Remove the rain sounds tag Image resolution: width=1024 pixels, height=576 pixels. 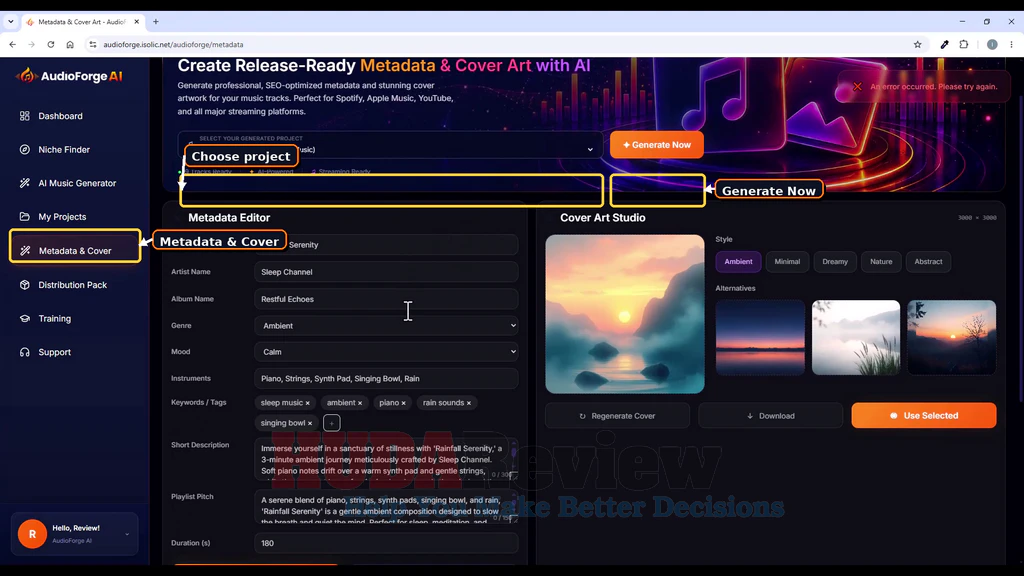click(469, 403)
